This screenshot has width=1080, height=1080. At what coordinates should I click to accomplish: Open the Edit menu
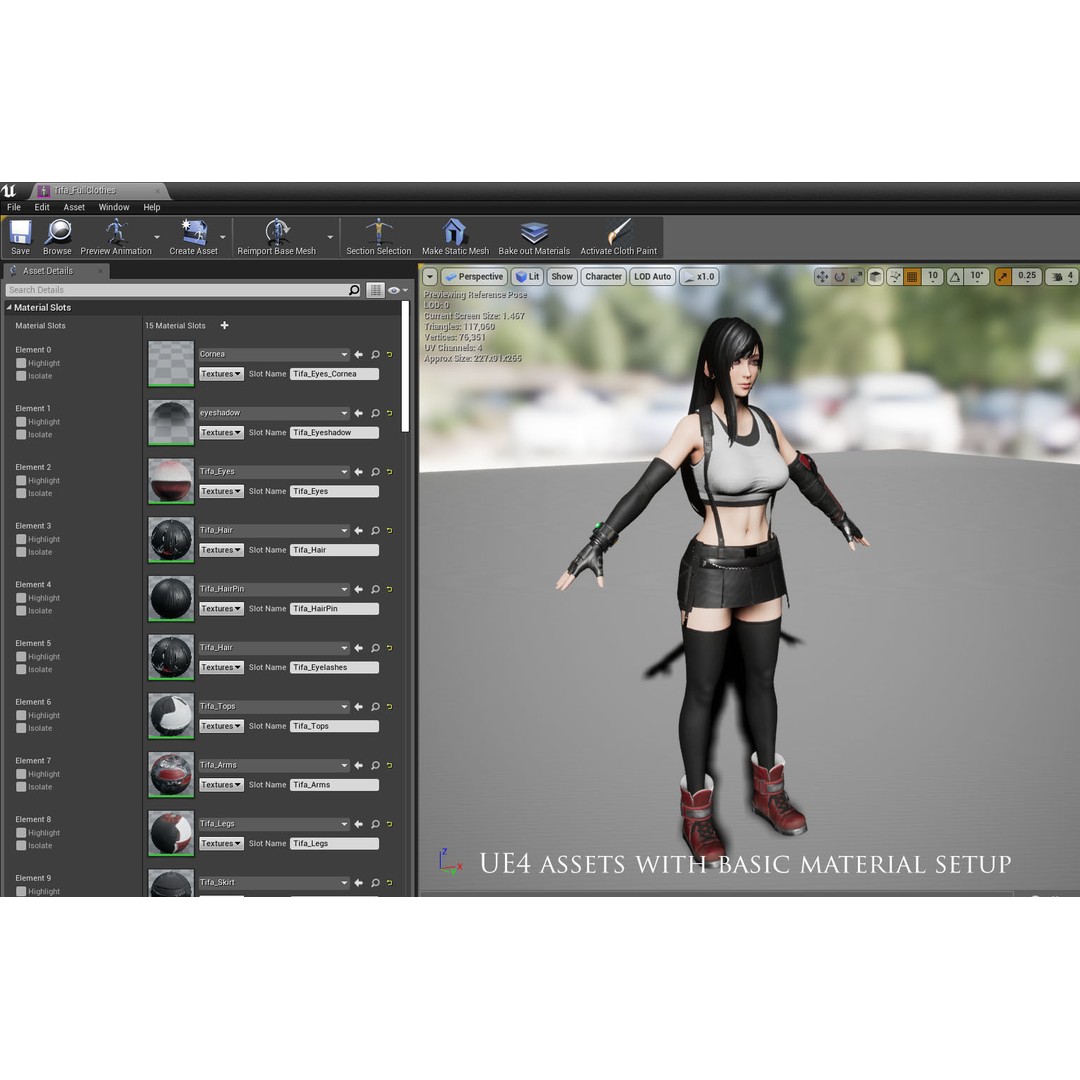(x=42, y=207)
